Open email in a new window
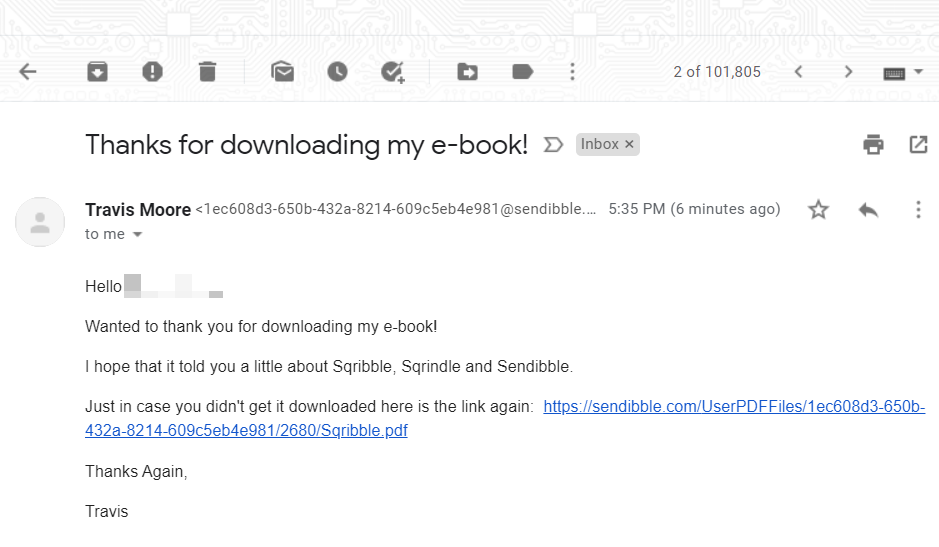This screenshot has height=547, width=939. click(x=918, y=145)
